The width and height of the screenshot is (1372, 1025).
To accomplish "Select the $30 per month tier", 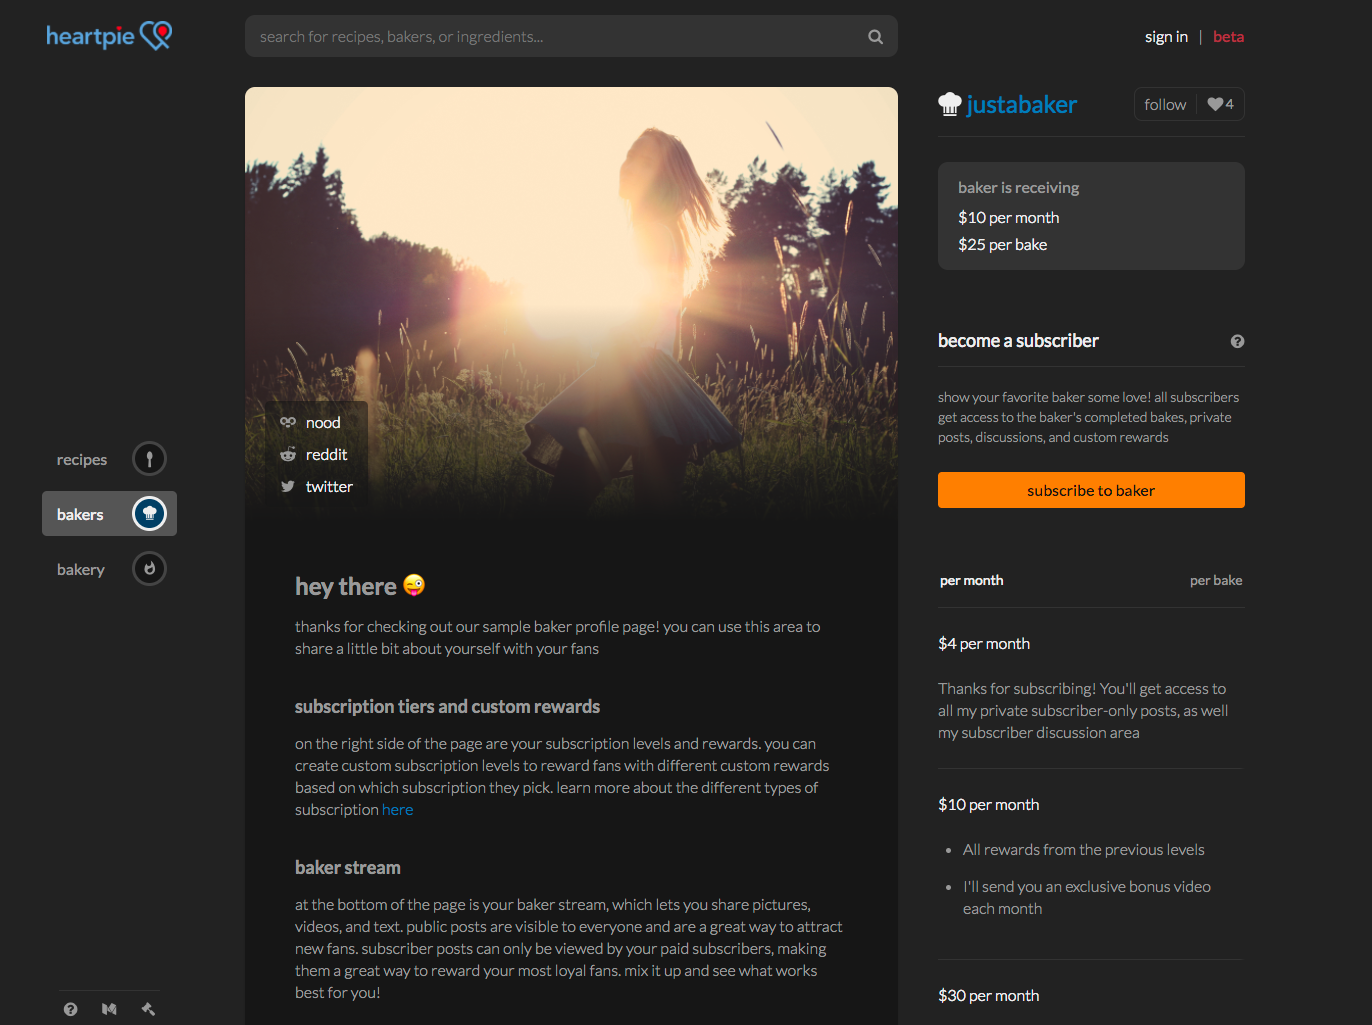I will click(988, 996).
